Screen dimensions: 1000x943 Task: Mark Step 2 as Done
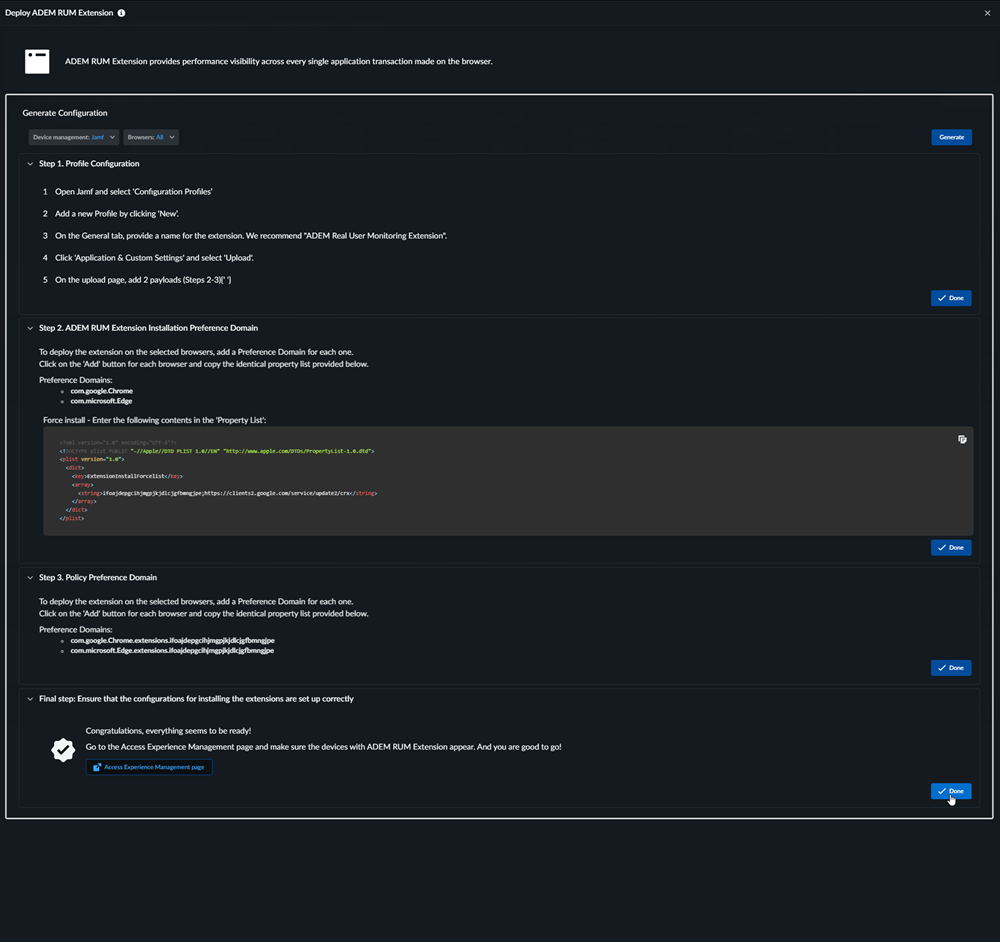(950, 548)
